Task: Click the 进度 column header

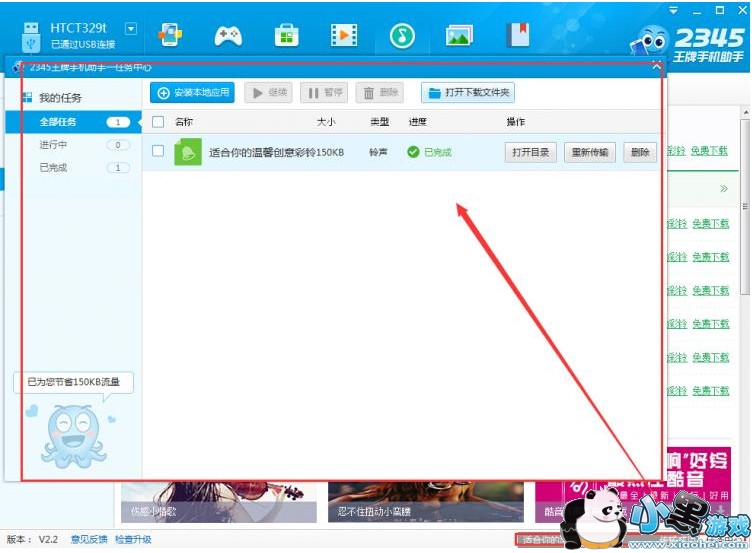Action: click(x=417, y=122)
